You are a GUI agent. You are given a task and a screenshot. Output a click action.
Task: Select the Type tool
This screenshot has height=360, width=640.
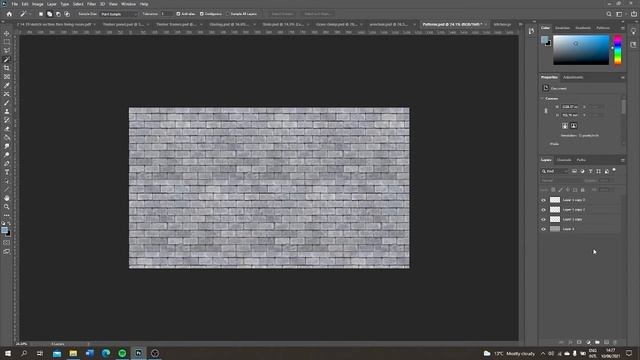point(7,172)
